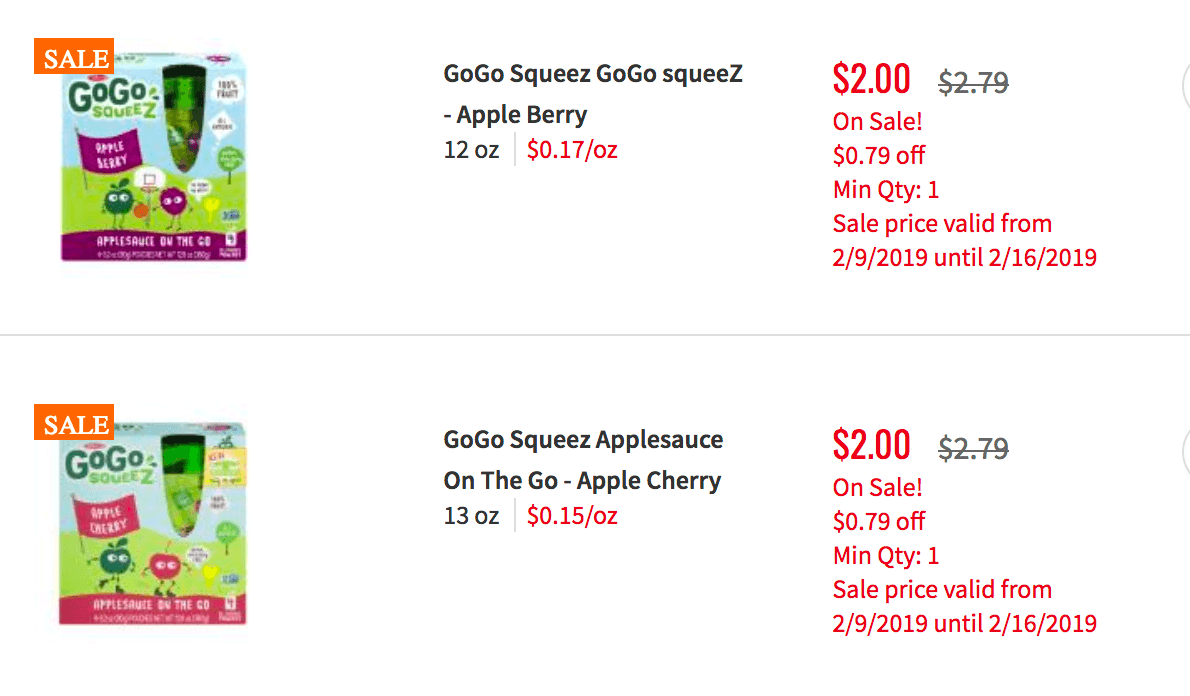Click the crossed-out $2.79 price for Apple Berry
Viewport: 1190px width, 696px height.
(x=973, y=82)
